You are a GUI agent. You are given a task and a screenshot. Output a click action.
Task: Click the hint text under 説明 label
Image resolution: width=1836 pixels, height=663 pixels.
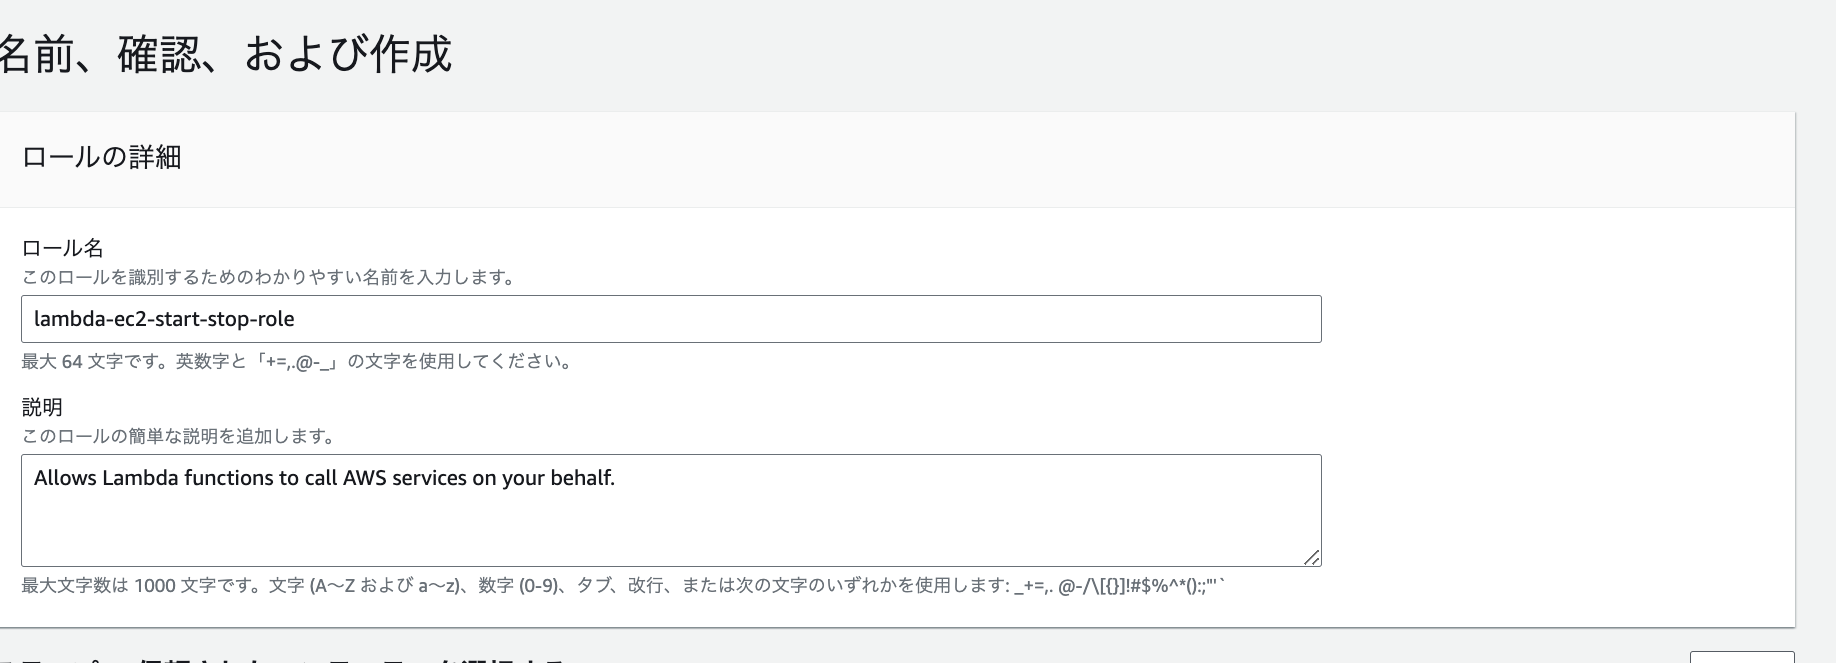click(x=178, y=436)
